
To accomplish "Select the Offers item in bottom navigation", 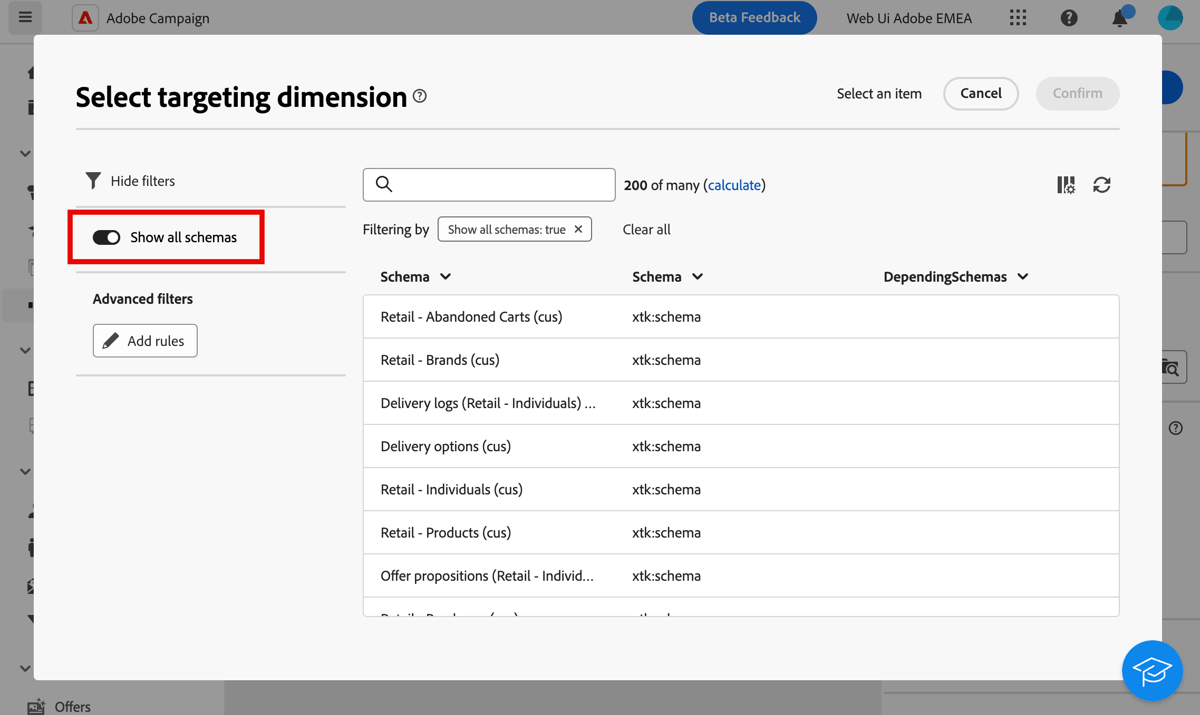I will coord(62,705).
